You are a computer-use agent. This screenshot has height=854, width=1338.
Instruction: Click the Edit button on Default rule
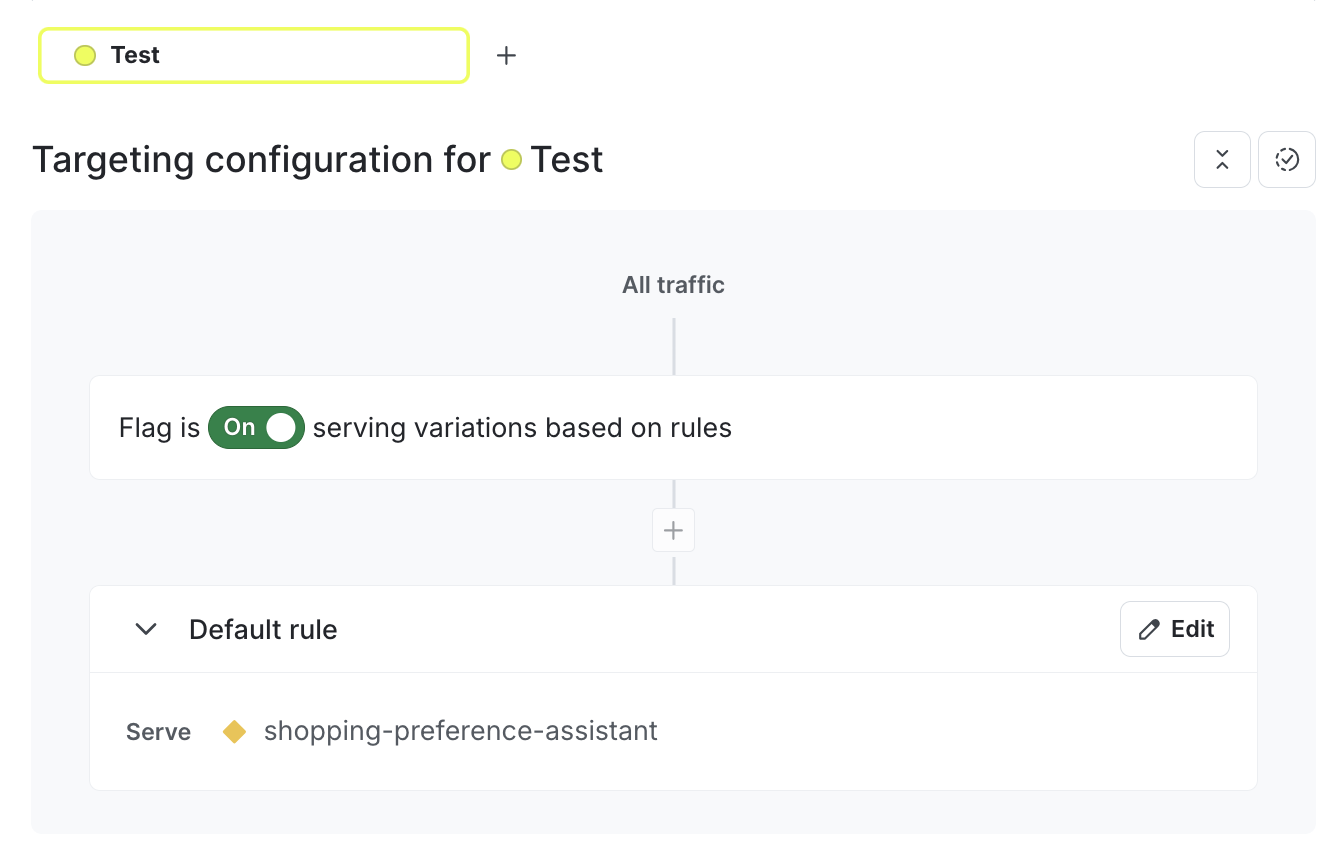pyautogui.click(x=1175, y=629)
